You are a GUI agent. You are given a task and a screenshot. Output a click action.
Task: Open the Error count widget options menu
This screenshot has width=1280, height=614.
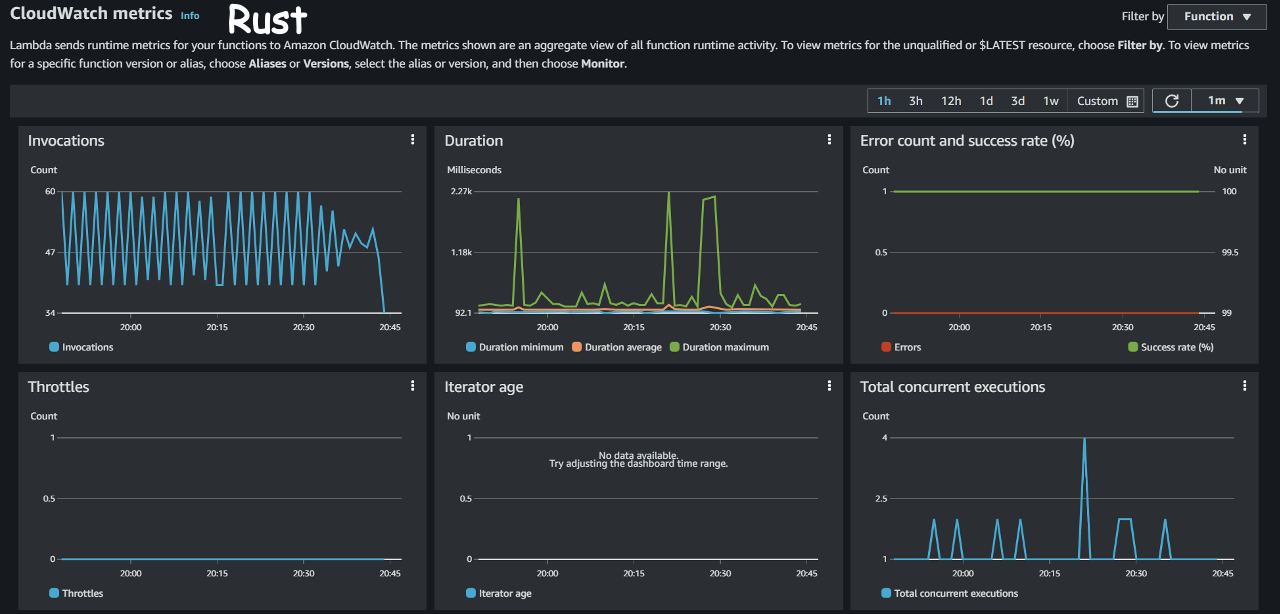pyautogui.click(x=1245, y=140)
